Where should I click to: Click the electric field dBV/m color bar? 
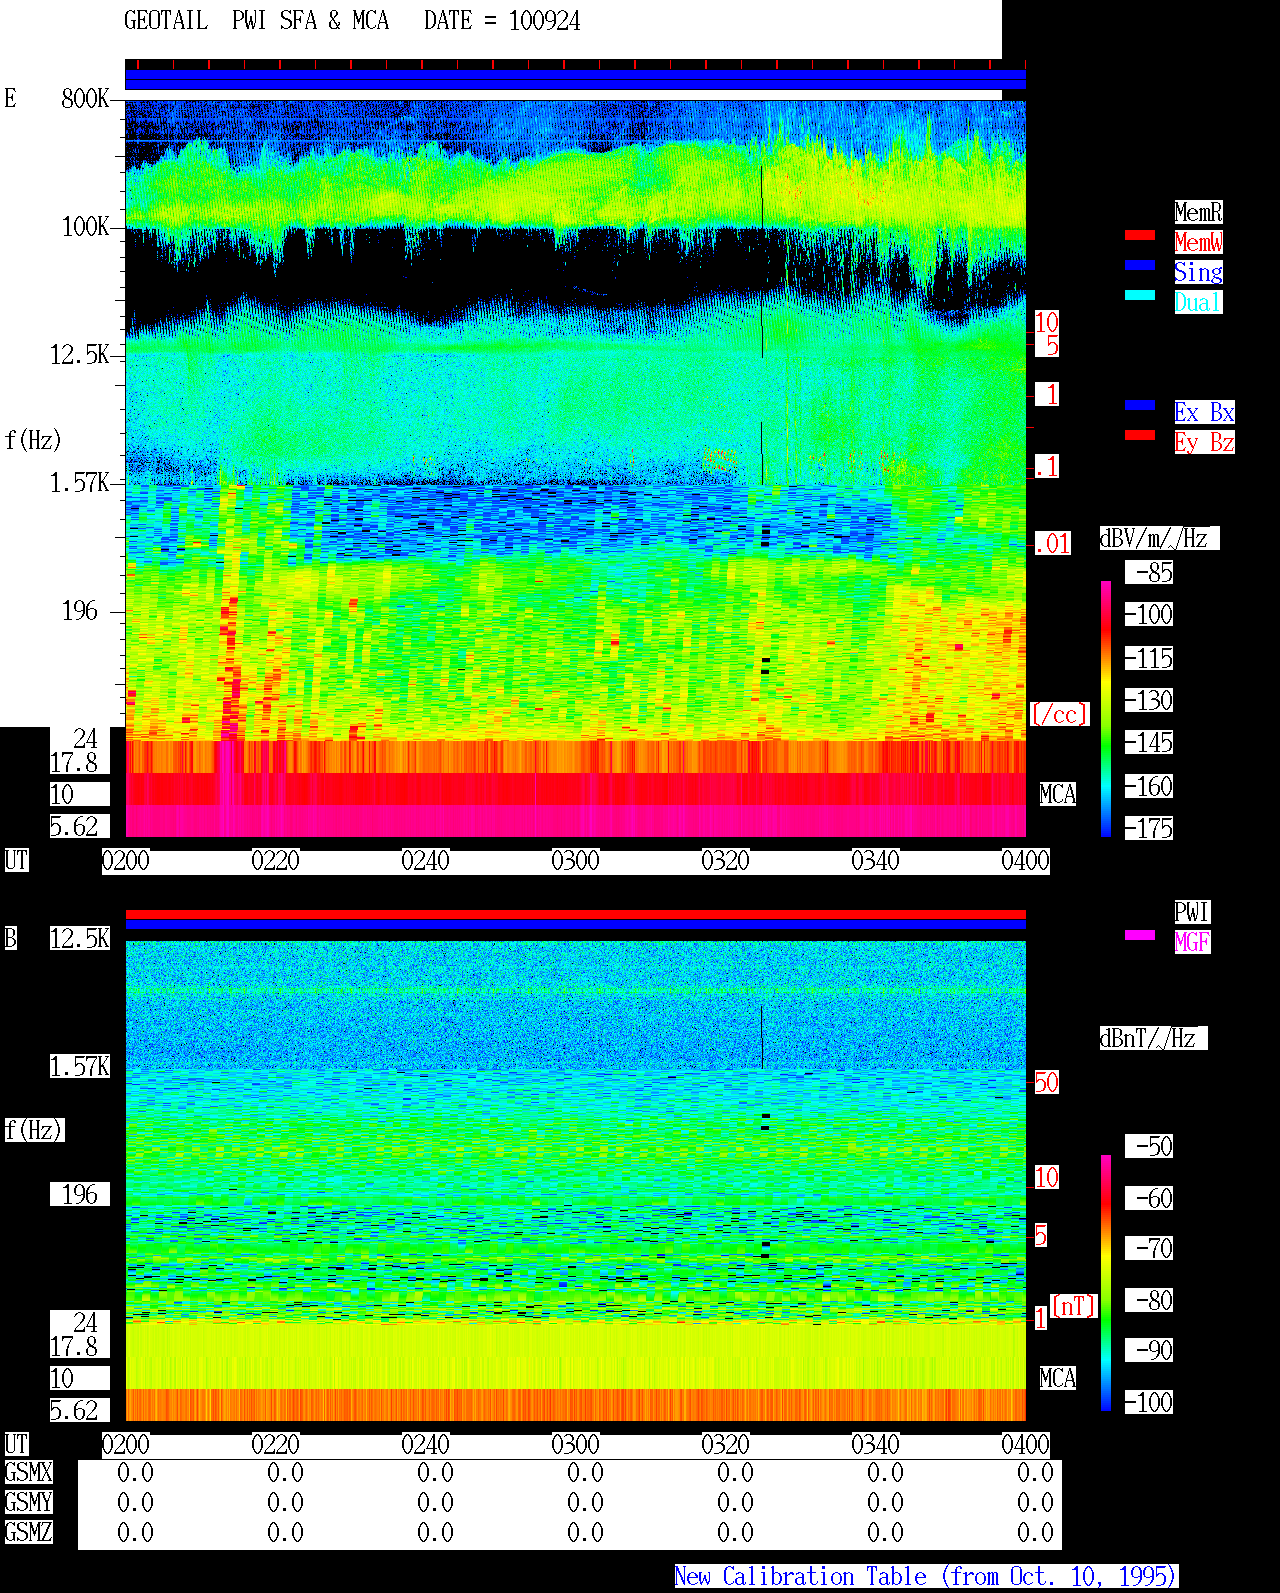point(1106,708)
